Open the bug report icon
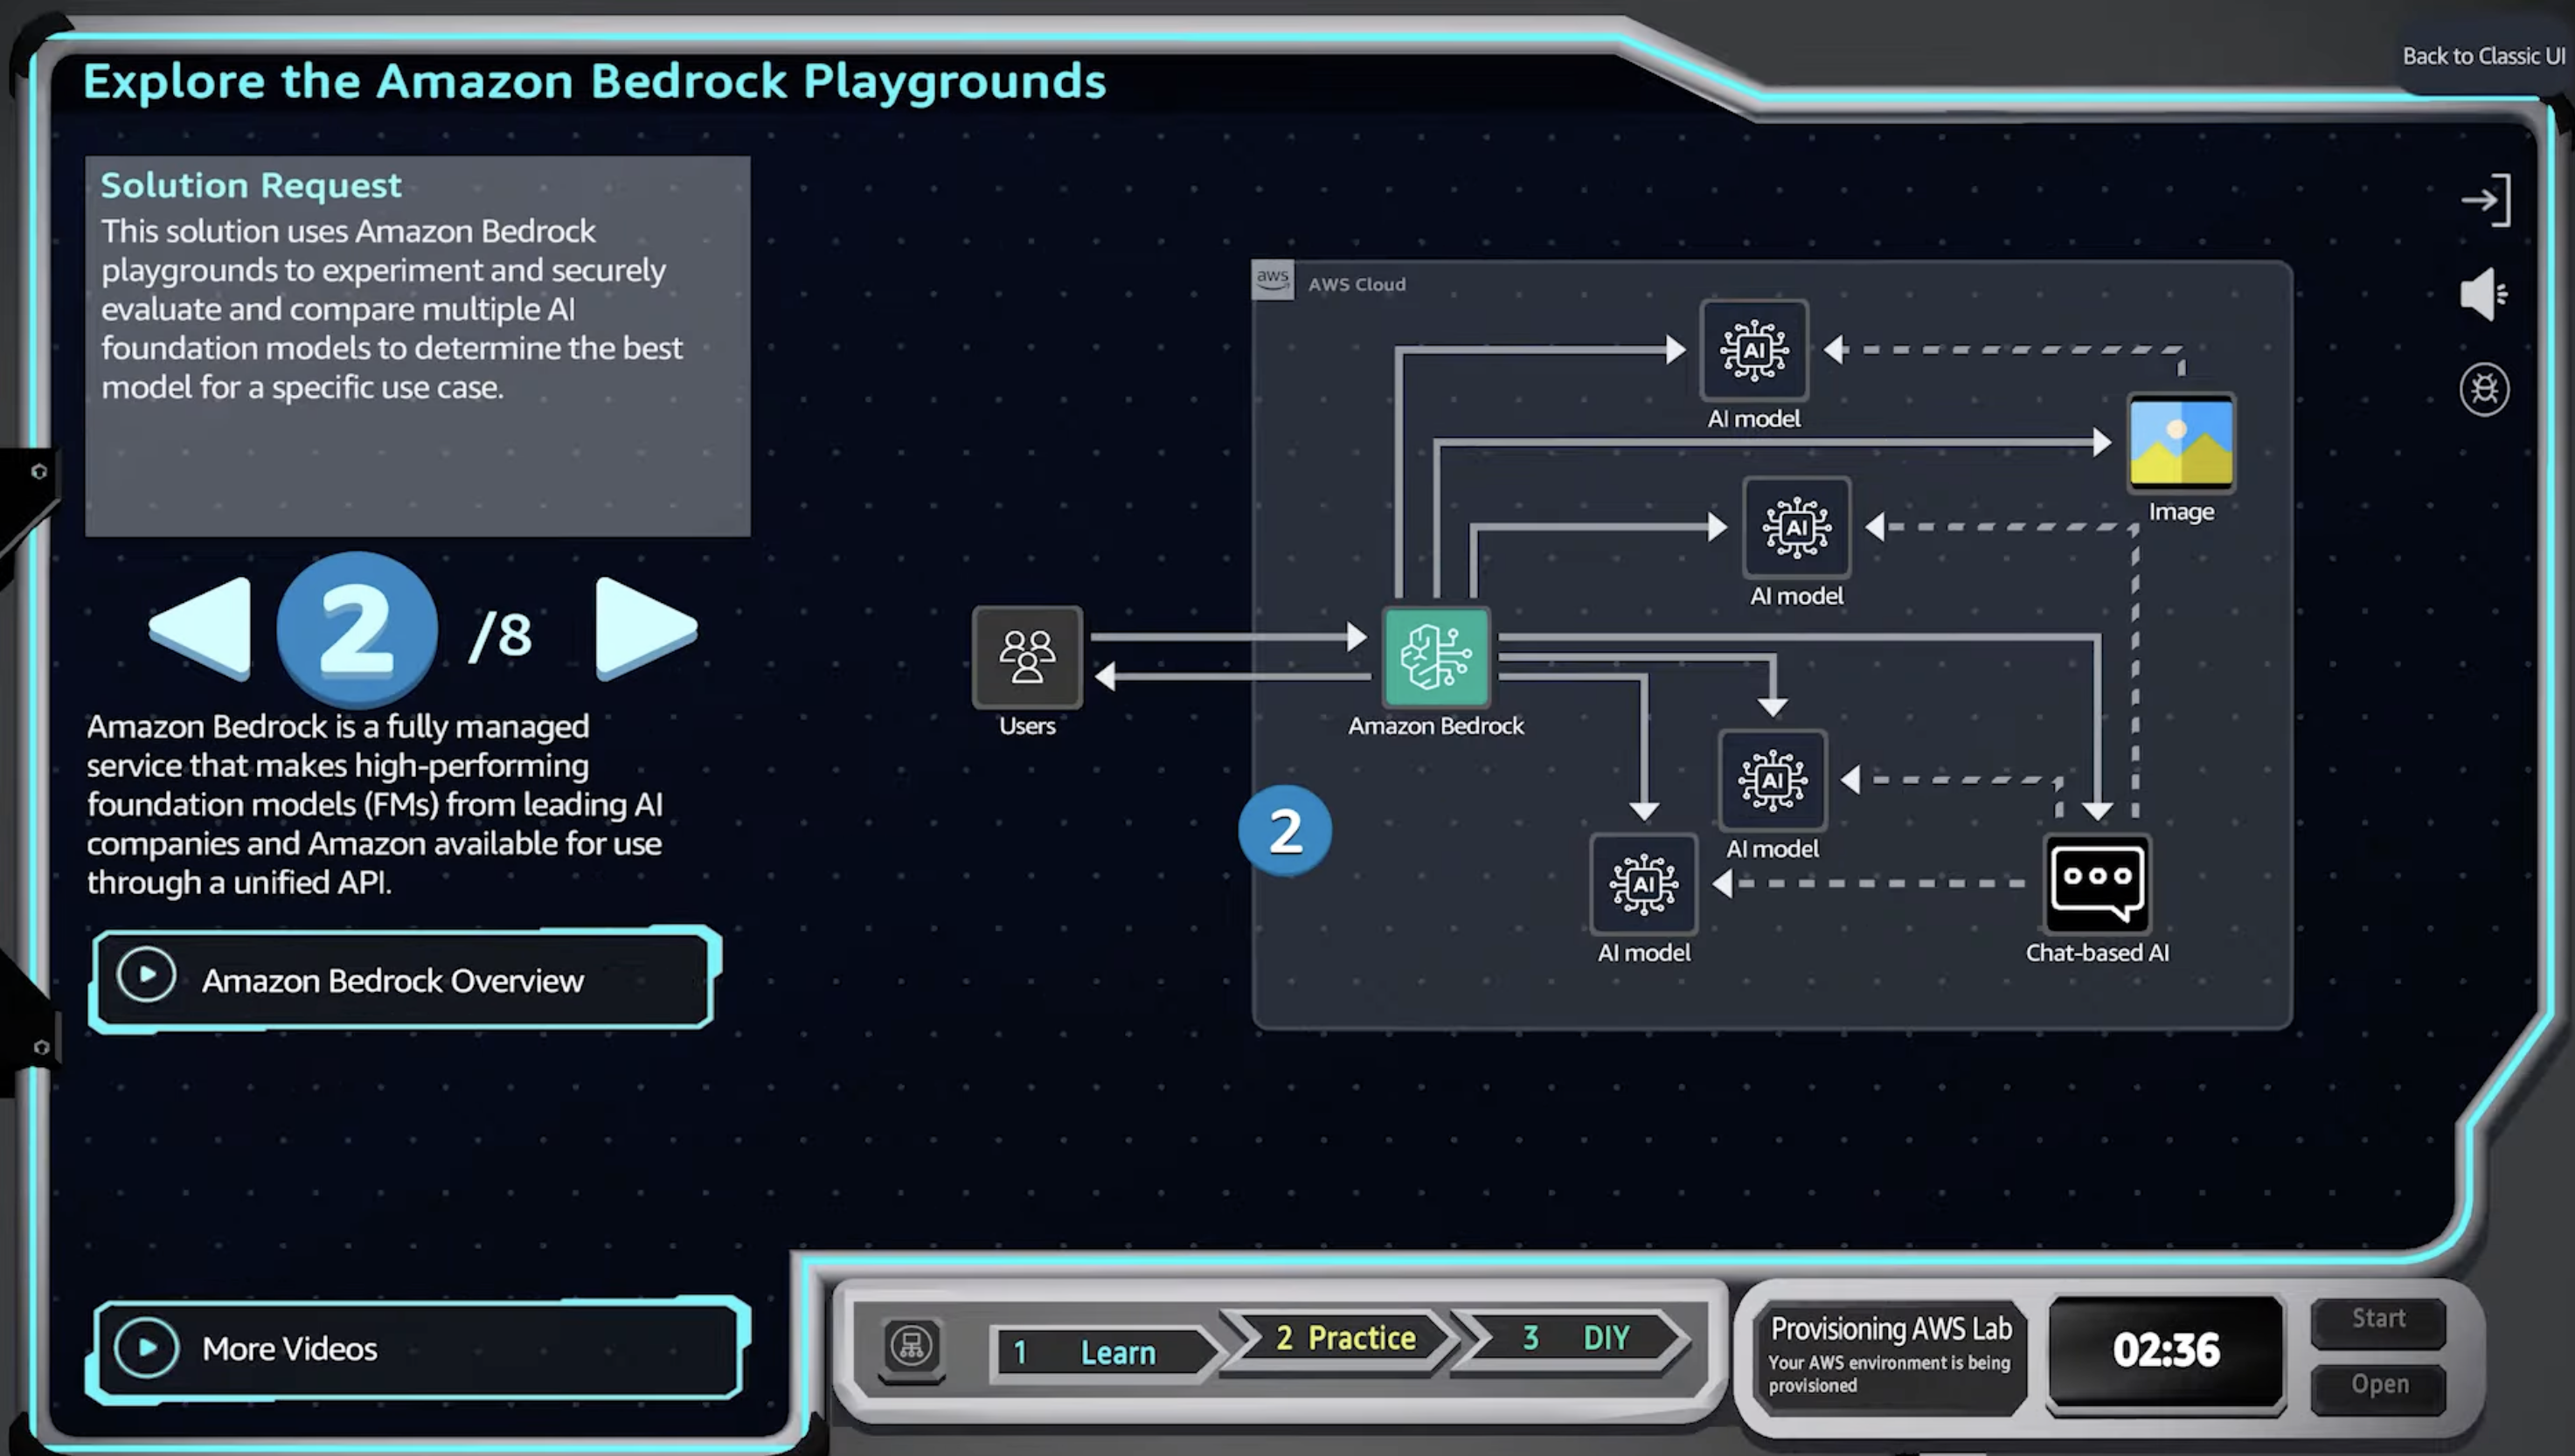Screen dimensions: 2575x1456 coord(2485,389)
